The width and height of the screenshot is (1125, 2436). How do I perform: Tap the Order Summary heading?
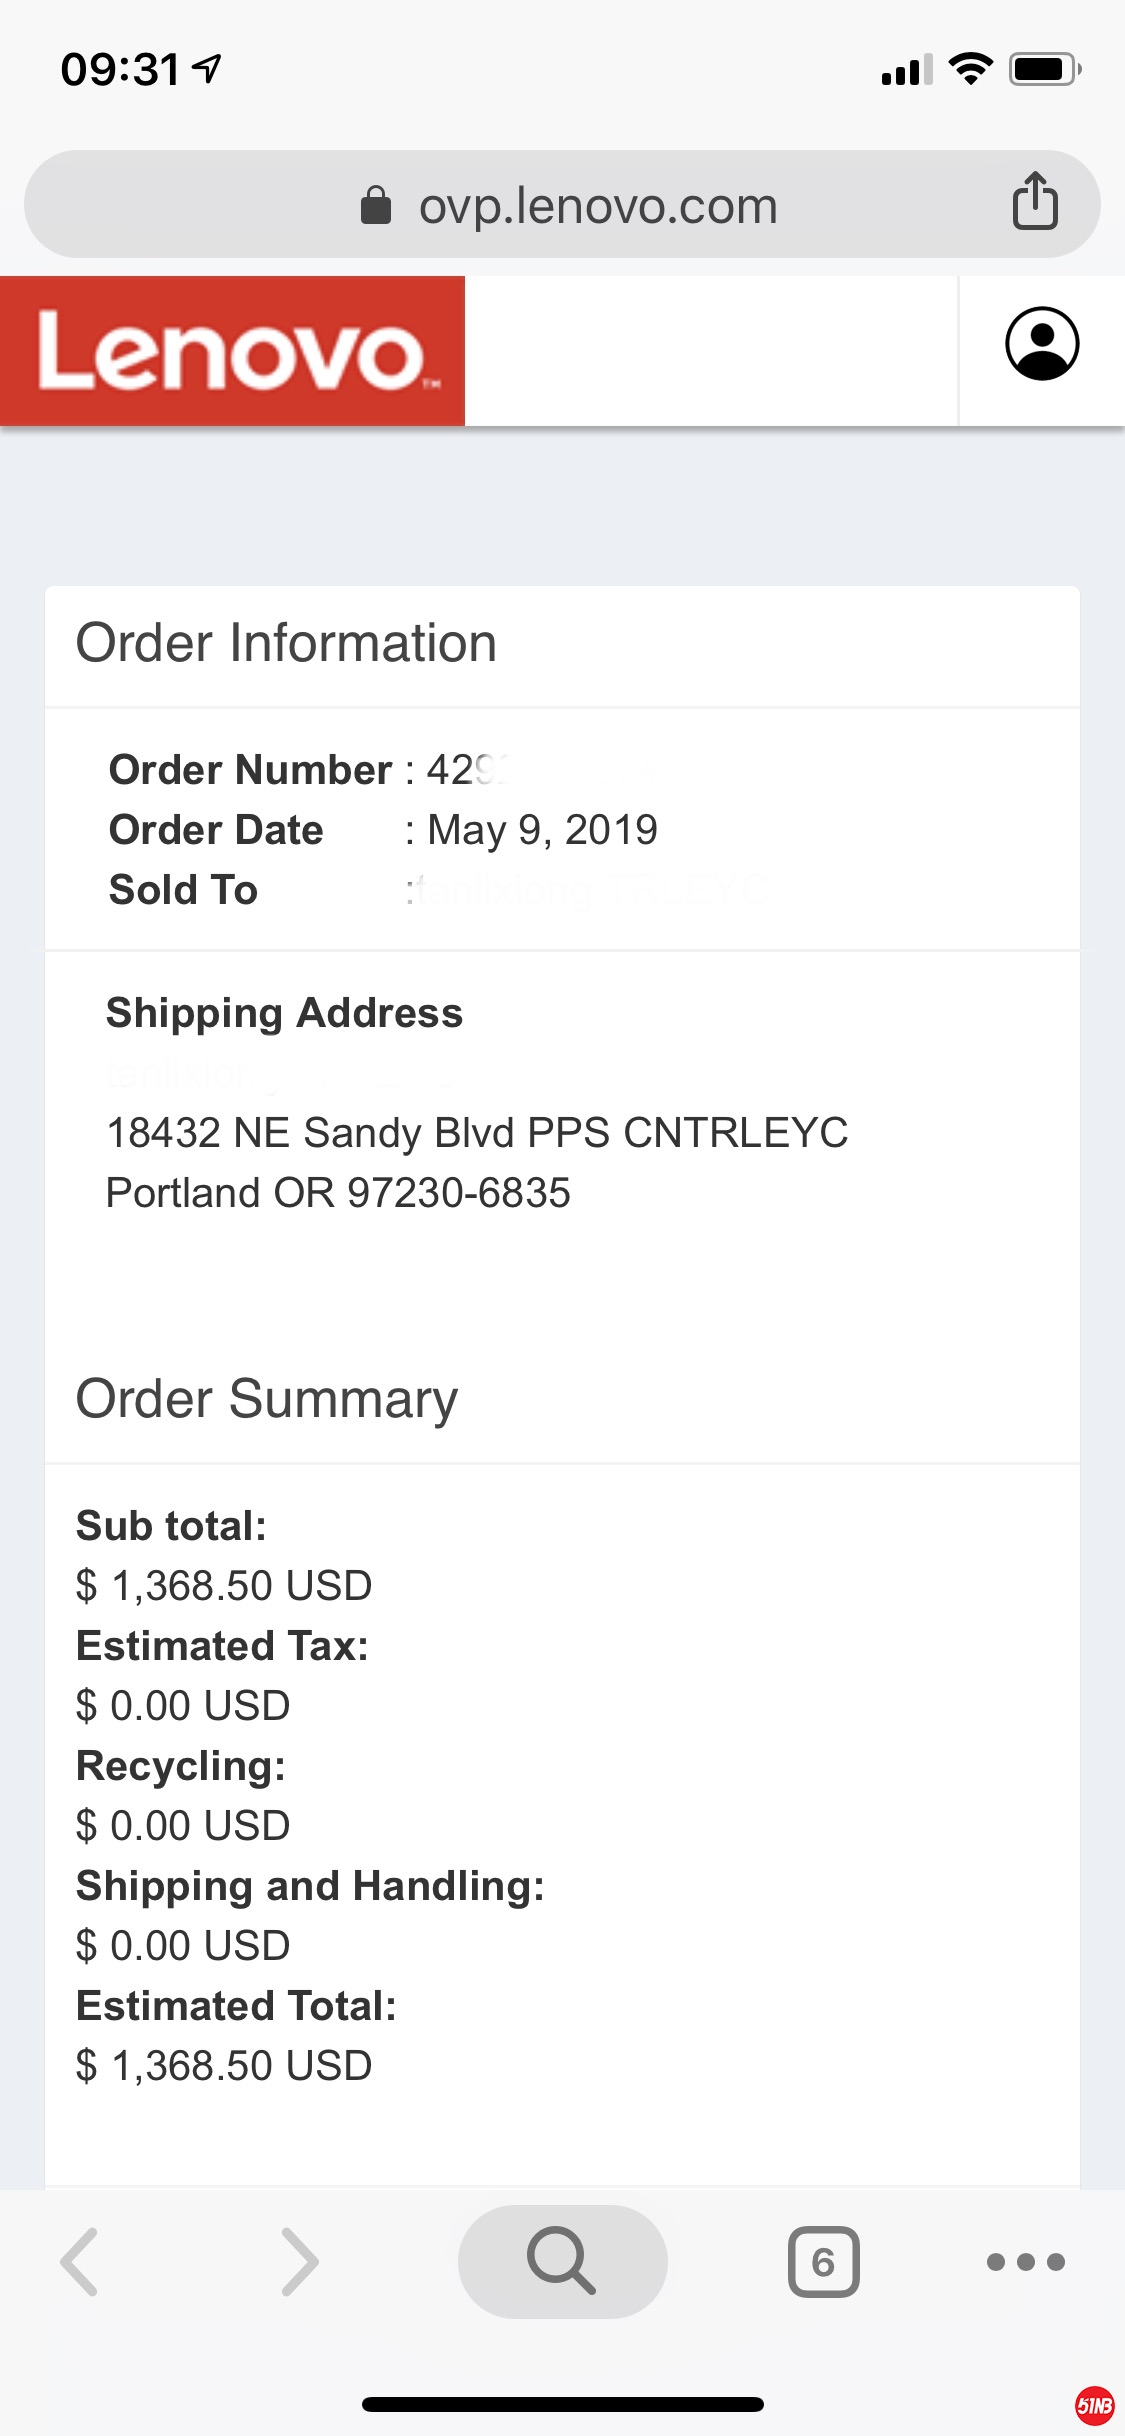pos(267,1399)
